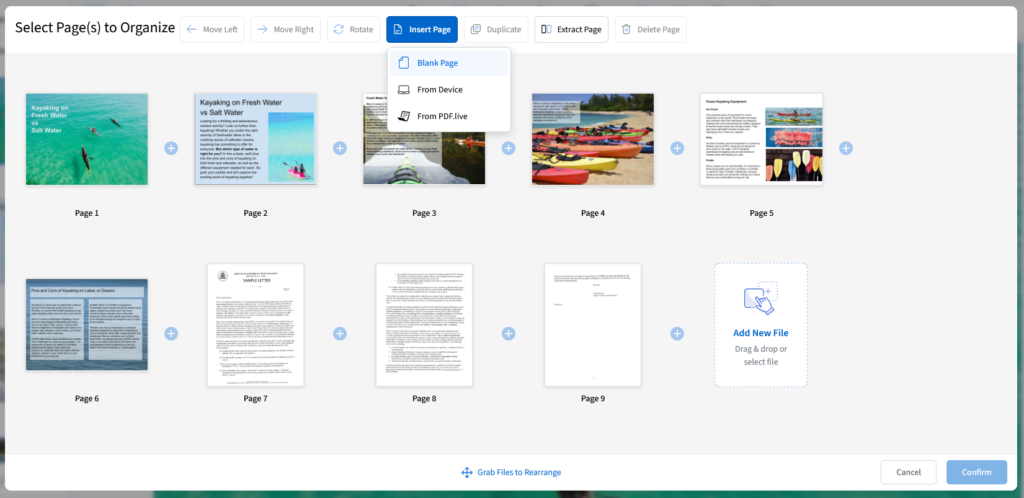Select the Page 6 thumbnail

87,324
